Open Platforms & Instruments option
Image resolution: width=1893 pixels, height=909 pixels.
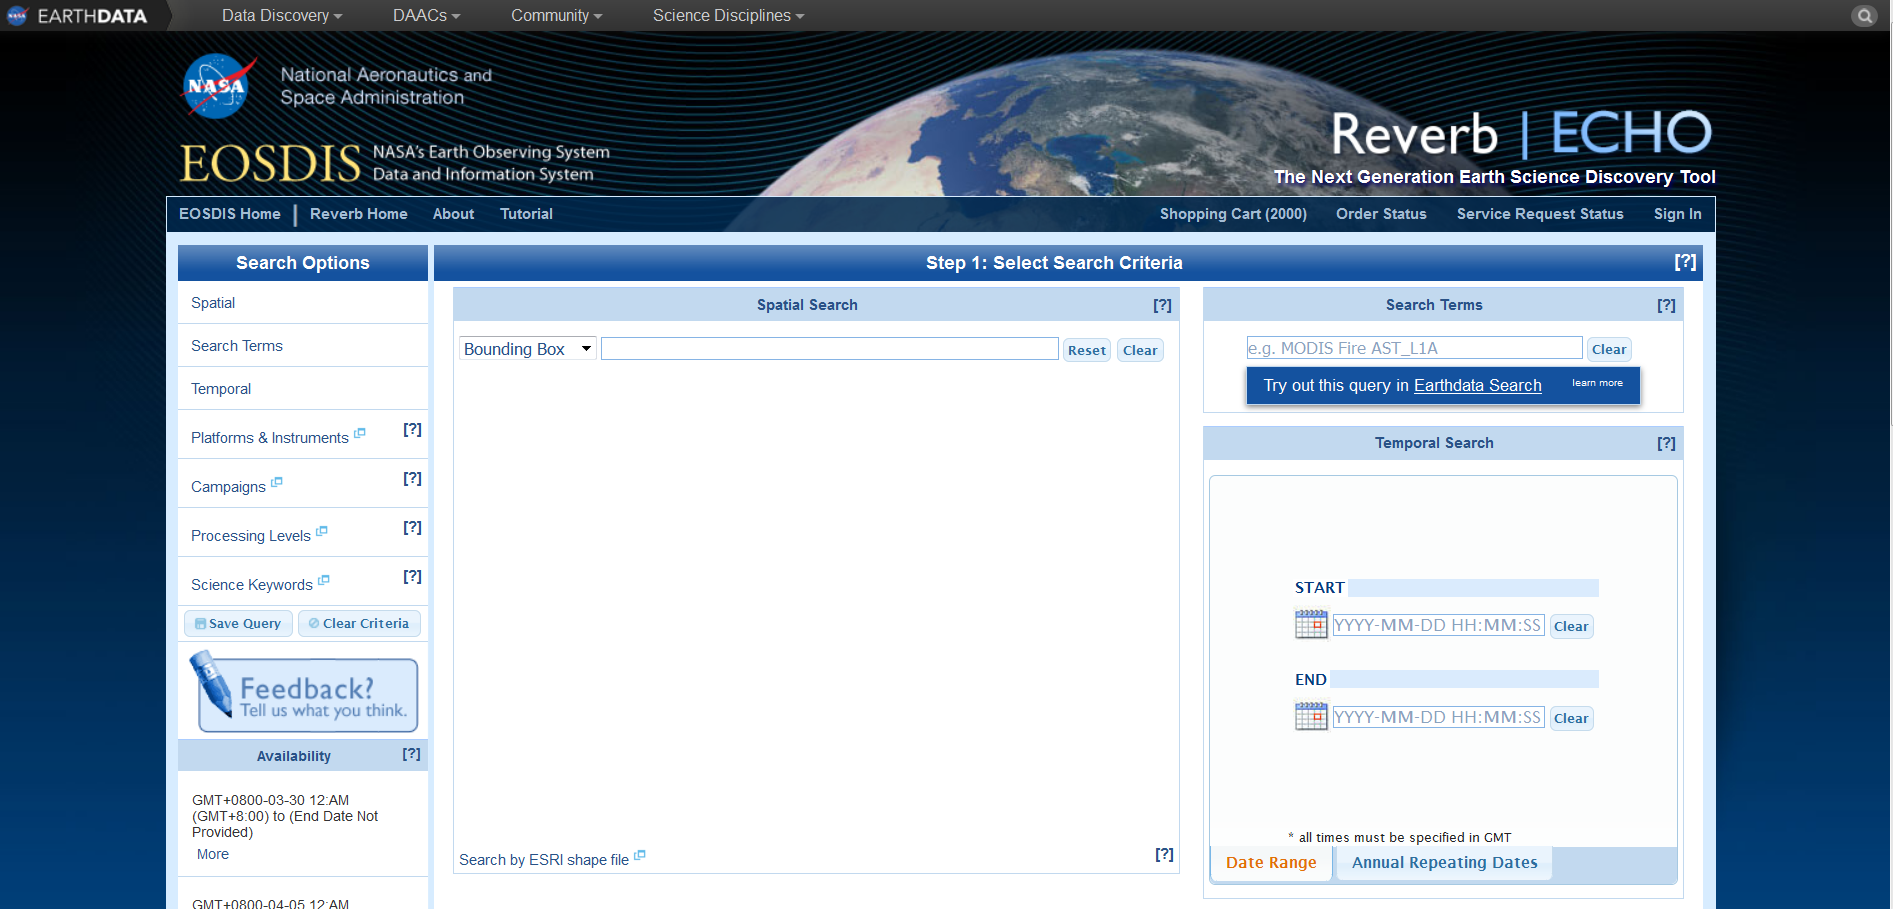pyautogui.click(x=270, y=438)
